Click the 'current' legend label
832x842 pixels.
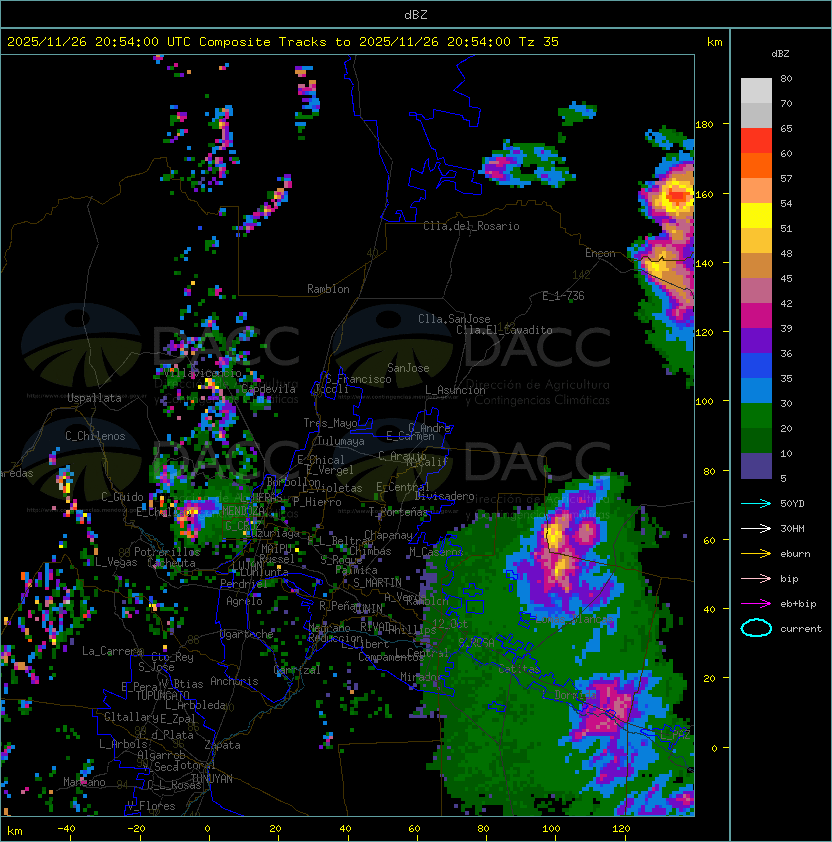801,629
